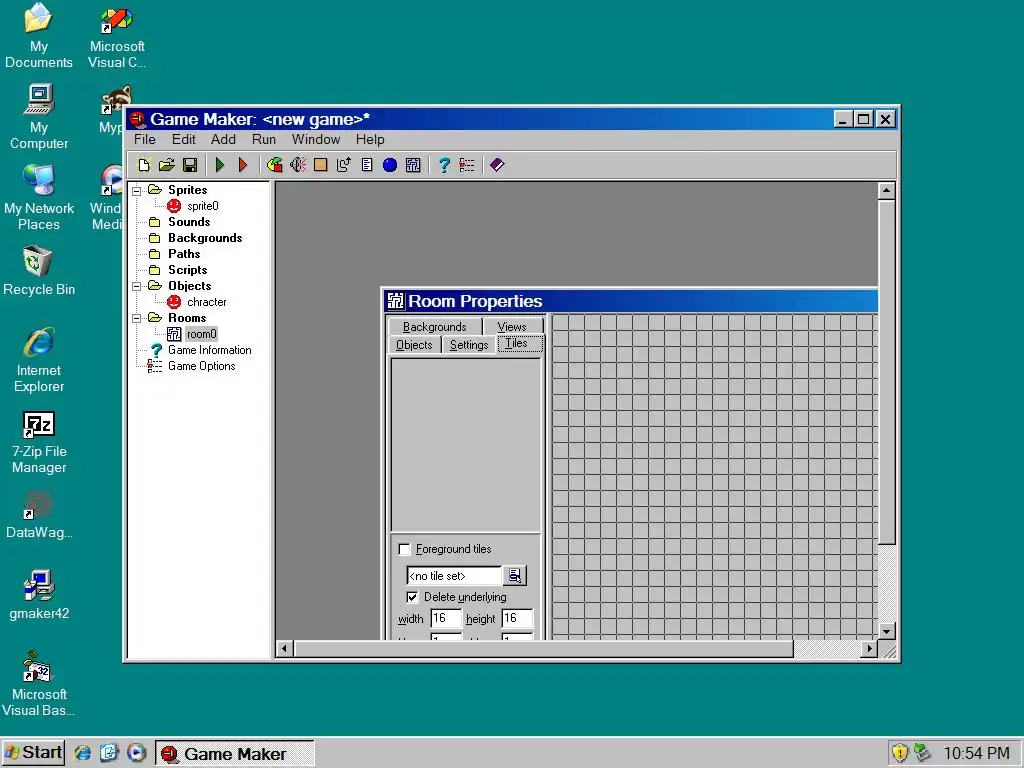Viewport: 1024px width, 768px height.
Task: Open My Documents desktop icon
Action: point(39,36)
